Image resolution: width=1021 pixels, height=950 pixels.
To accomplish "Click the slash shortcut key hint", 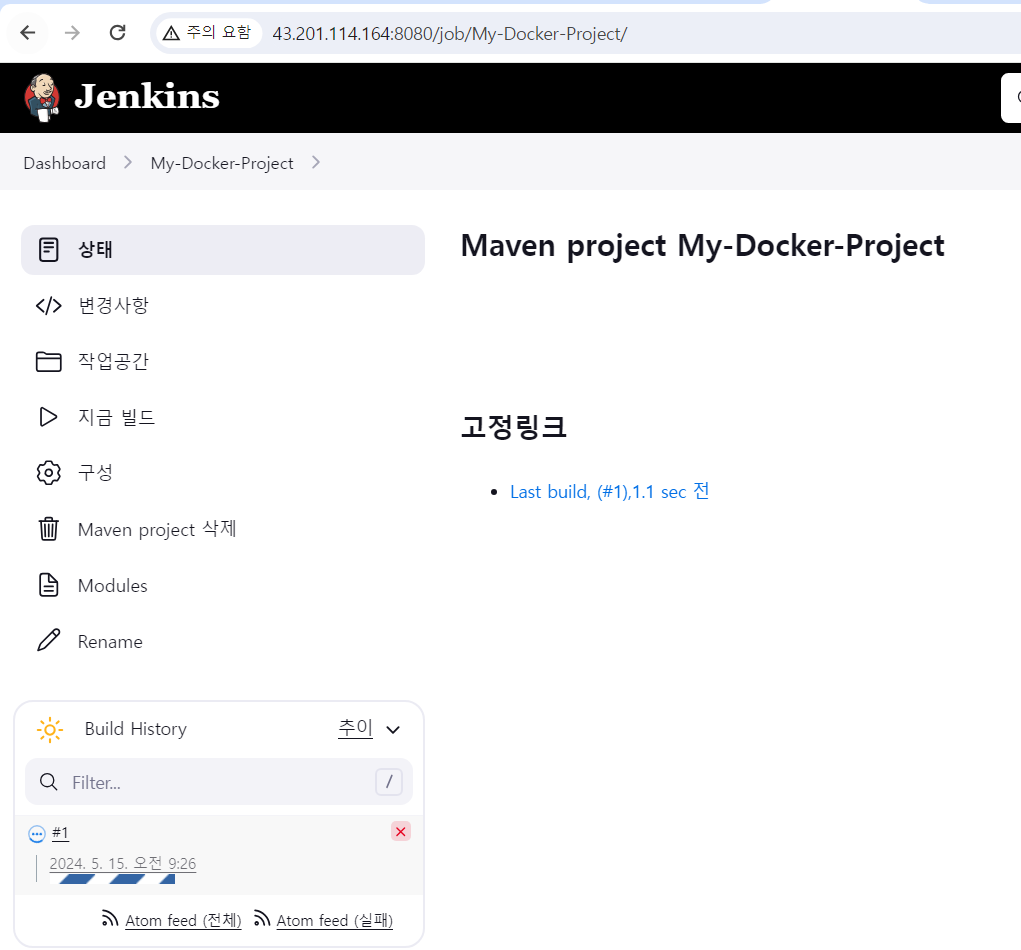I will (x=389, y=781).
